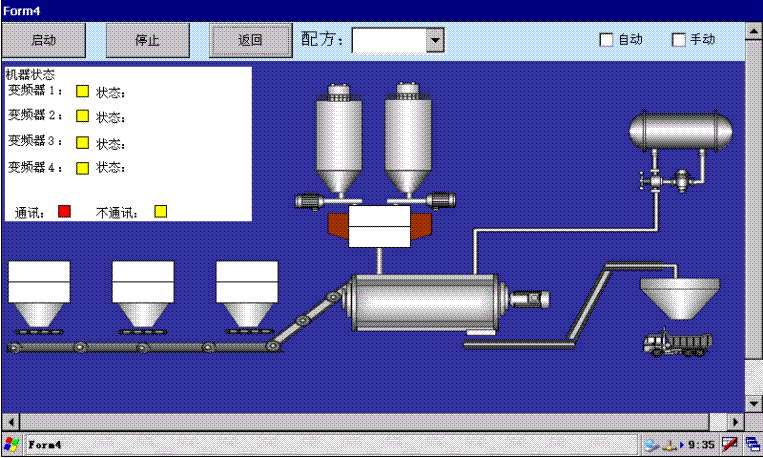
Task: Click the 变频器 4 yellow status indicator
Action: pyautogui.click(x=83, y=168)
